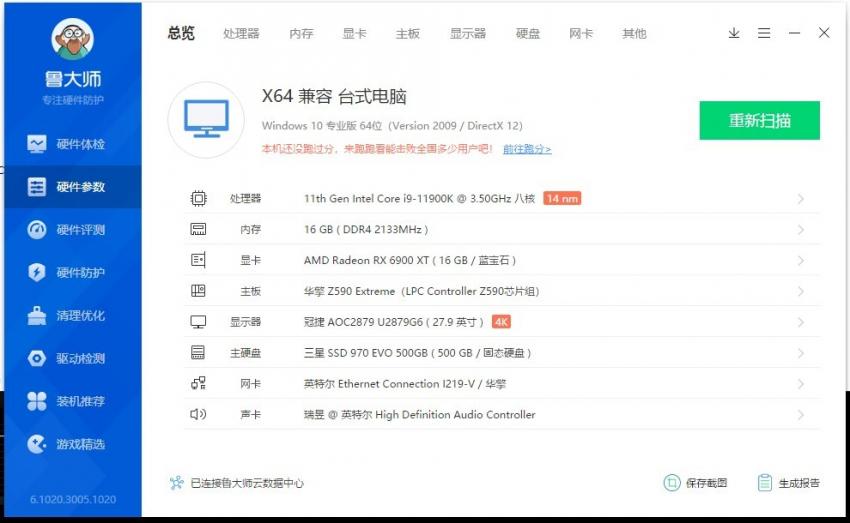Switch to the 主板 tab
Image resolution: width=850 pixels, height=523 pixels.
(408, 34)
